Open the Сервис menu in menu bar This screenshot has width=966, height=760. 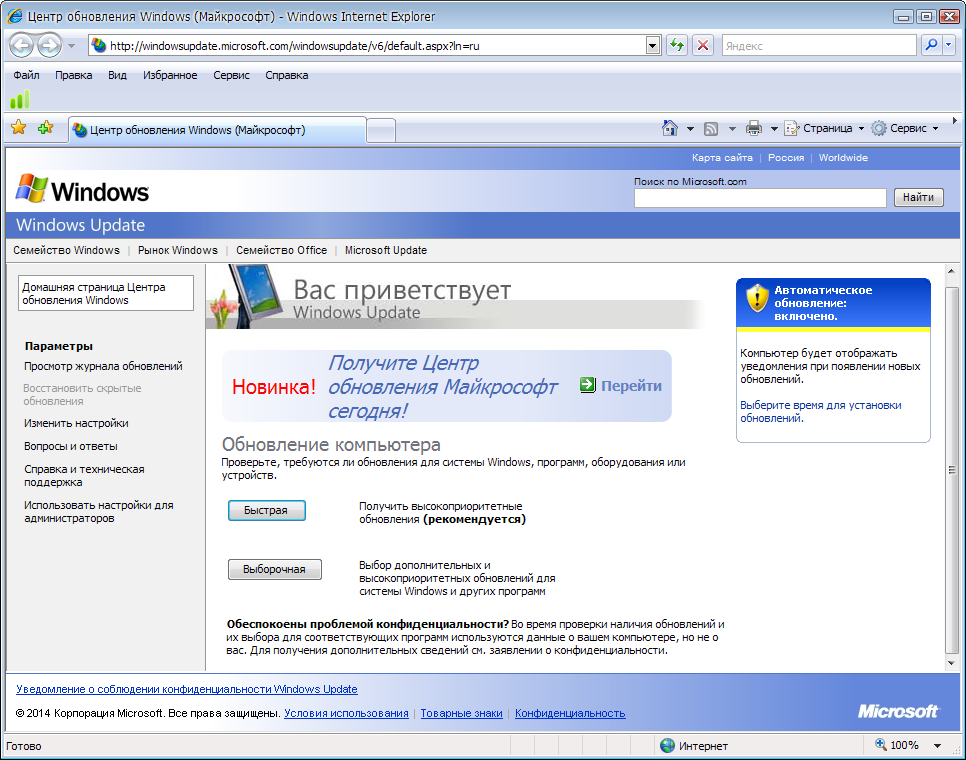[231, 75]
